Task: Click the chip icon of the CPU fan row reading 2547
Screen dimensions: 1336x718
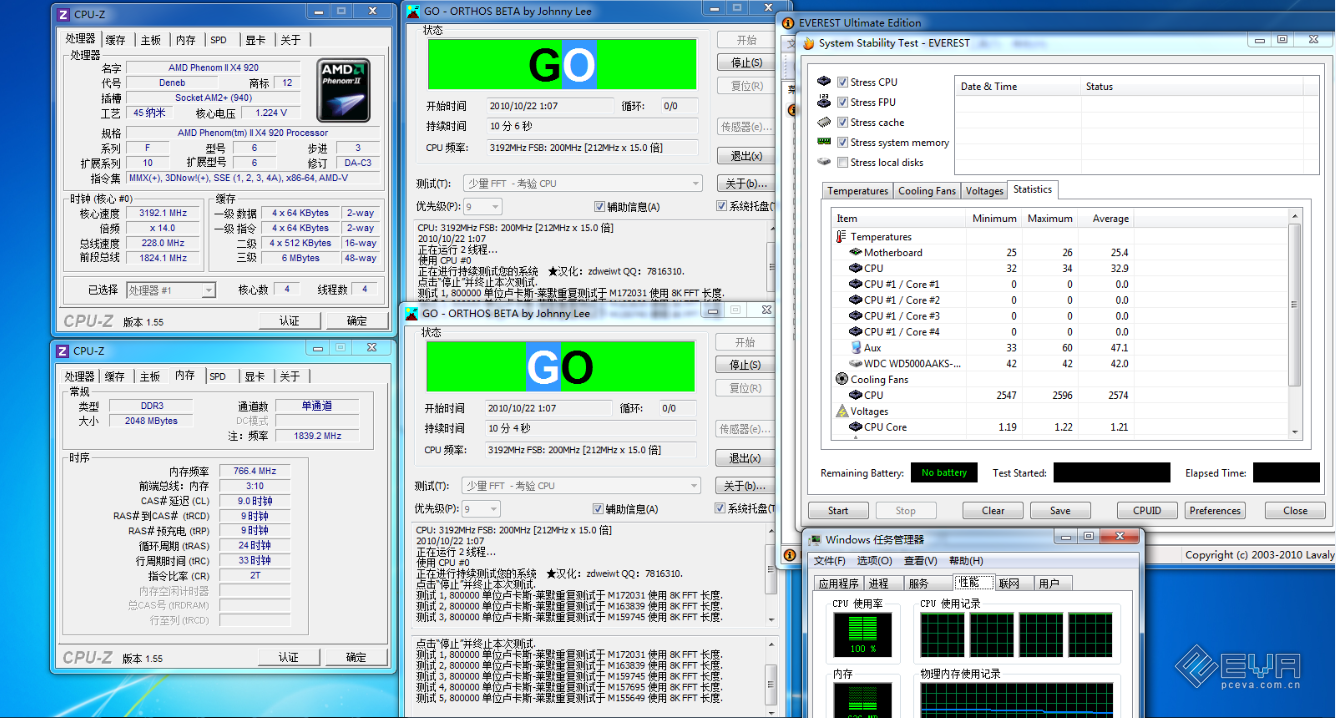Action: click(855, 395)
